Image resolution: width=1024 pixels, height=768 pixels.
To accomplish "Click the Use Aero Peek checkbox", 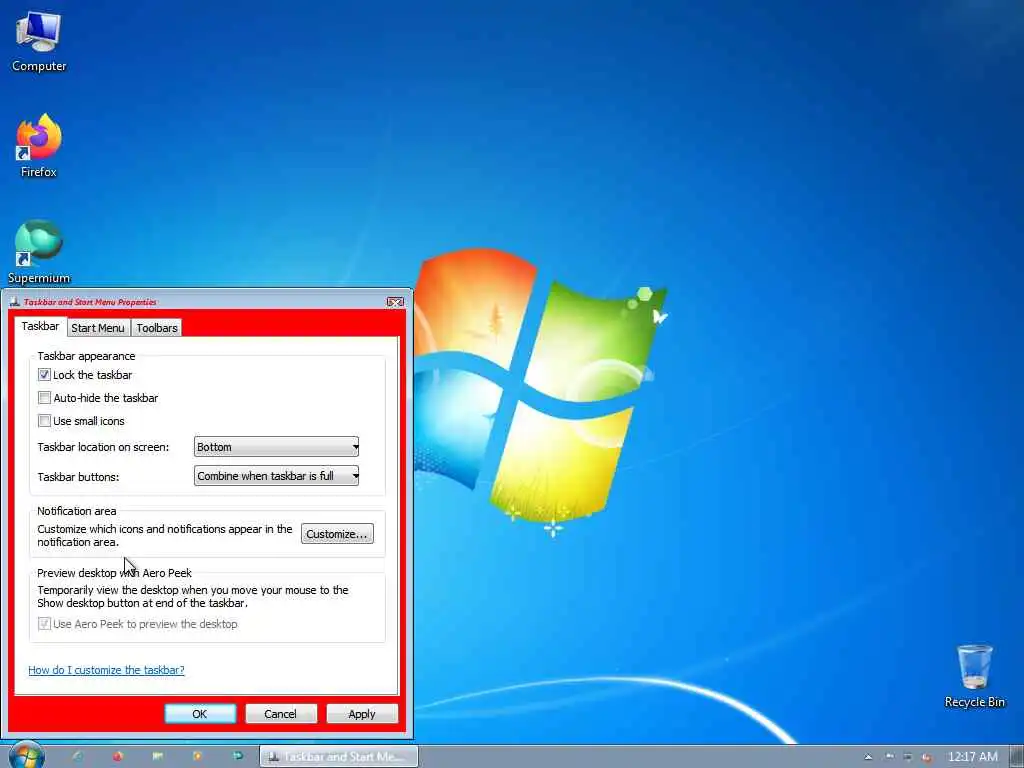I will coord(44,624).
